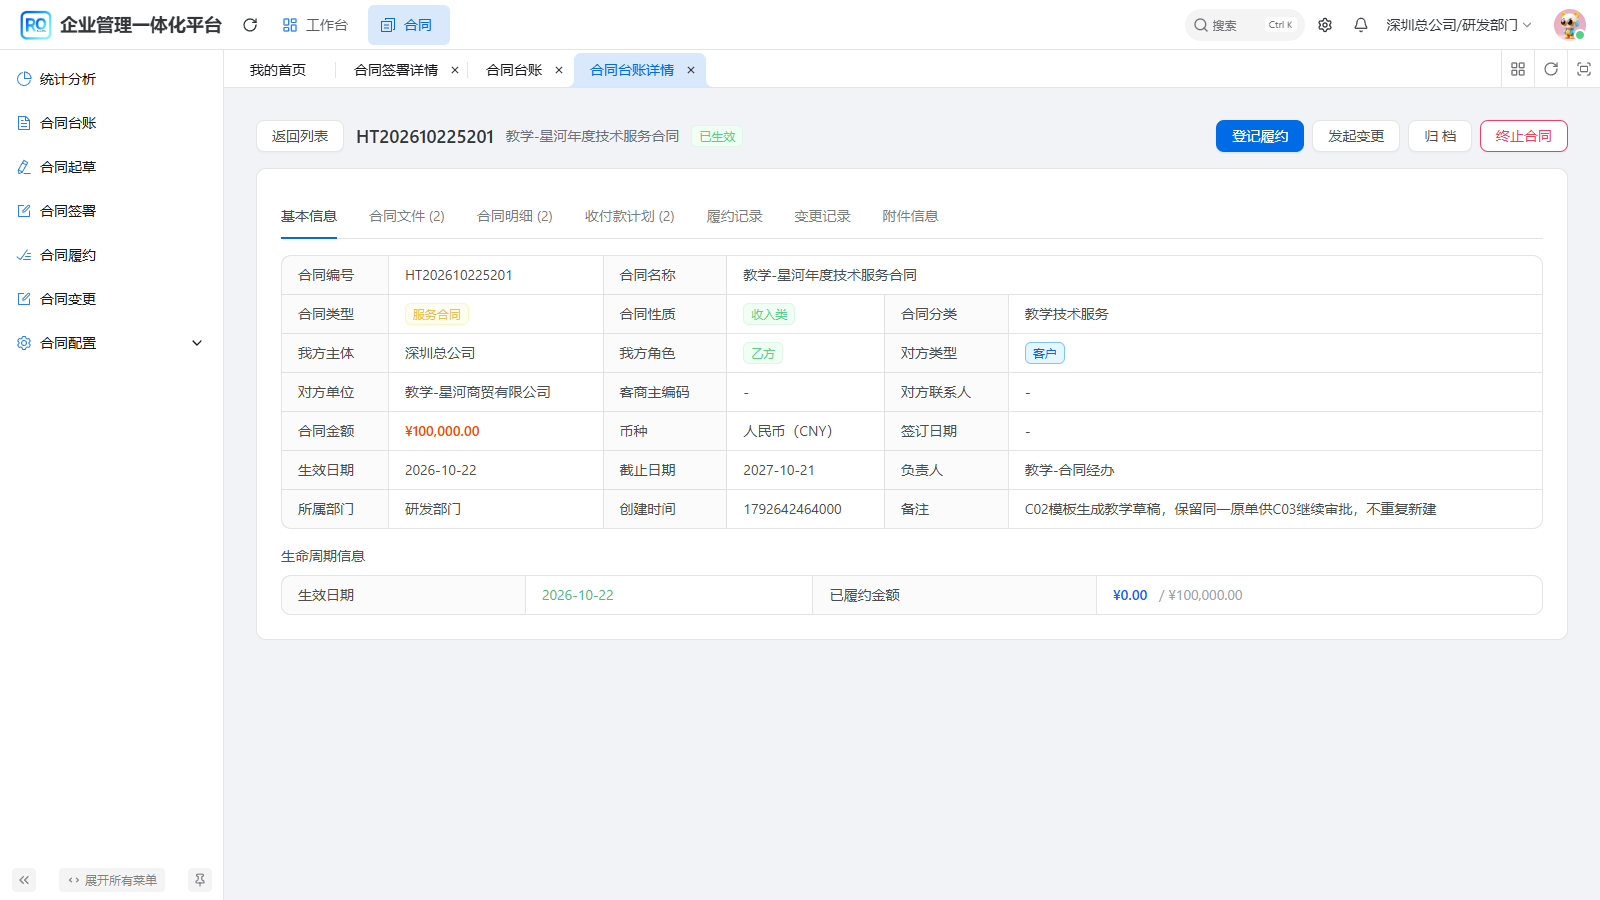Image resolution: width=1600 pixels, height=900 pixels.
Task: Toggle fullscreen content icon
Action: (1584, 69)
